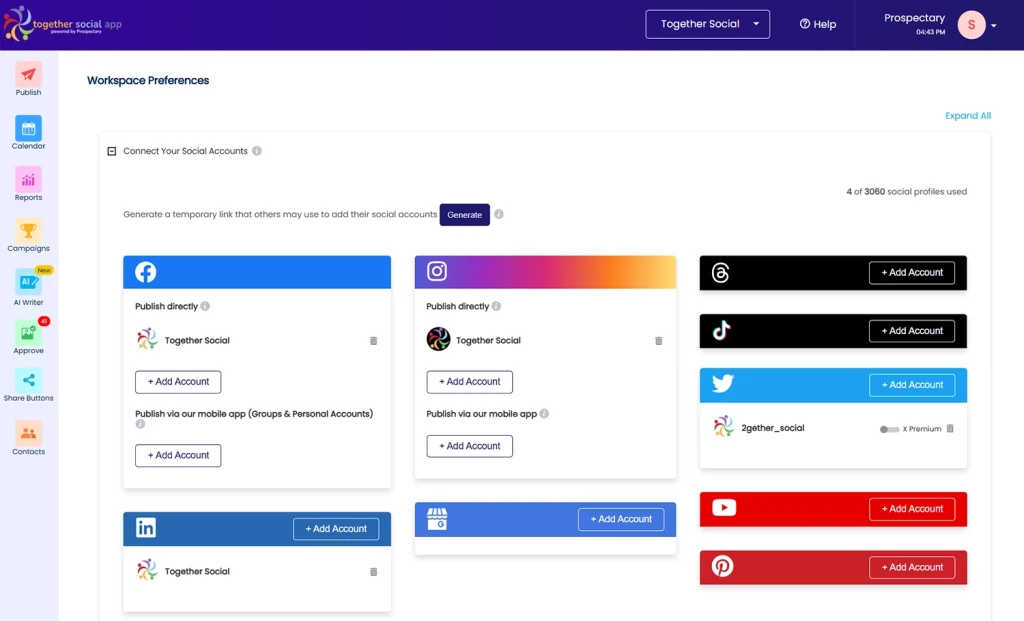This screenshot has width=1024, height=621.
Task: Open the Calendar from the sidebar
Action: point(28,133)
